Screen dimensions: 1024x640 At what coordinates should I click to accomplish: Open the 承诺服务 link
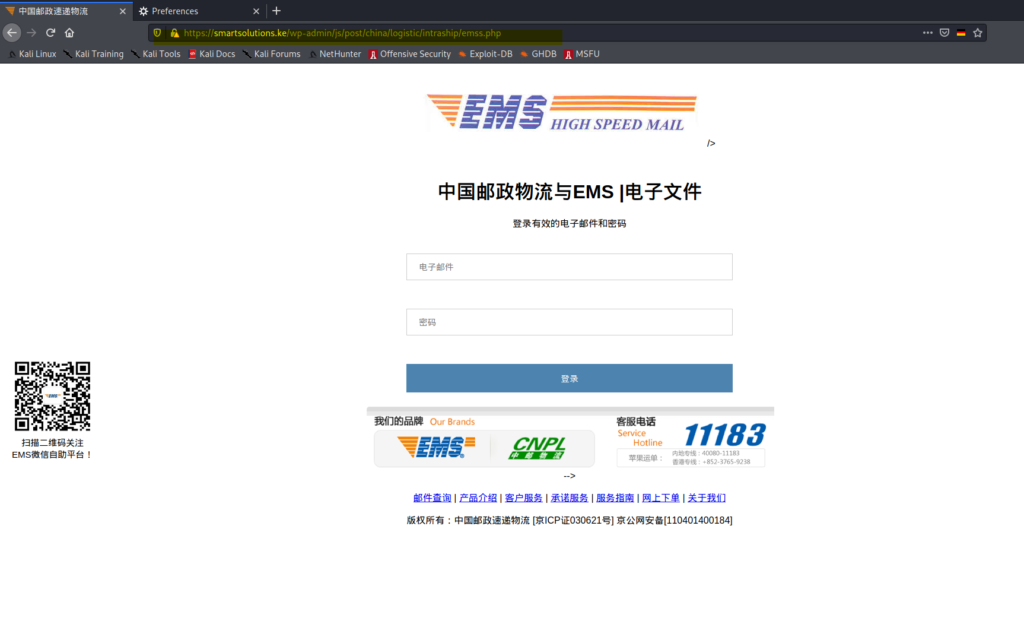569,498
